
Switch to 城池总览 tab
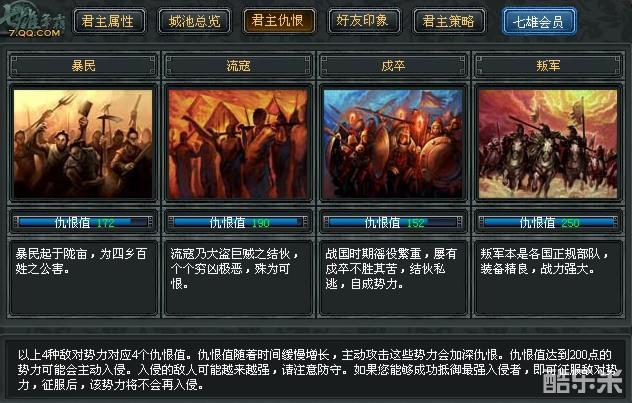tap(194, 21)
